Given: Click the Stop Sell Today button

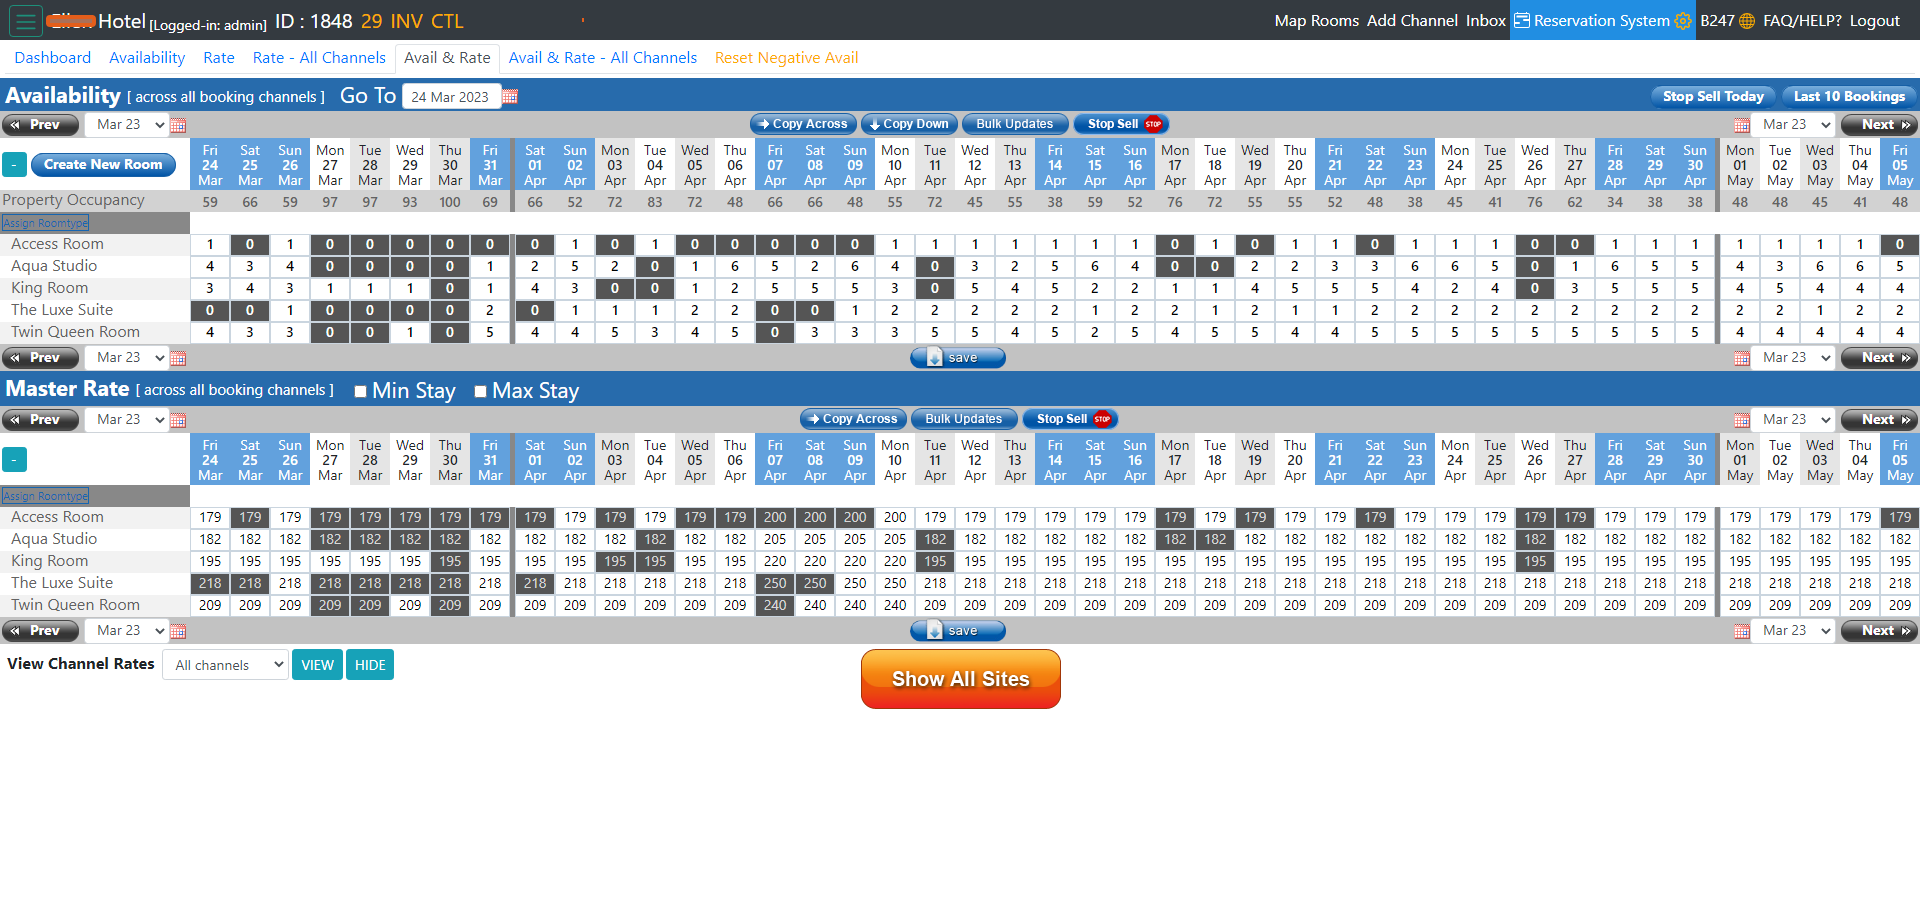Looking at the screenshot, I should (1713, 96).
